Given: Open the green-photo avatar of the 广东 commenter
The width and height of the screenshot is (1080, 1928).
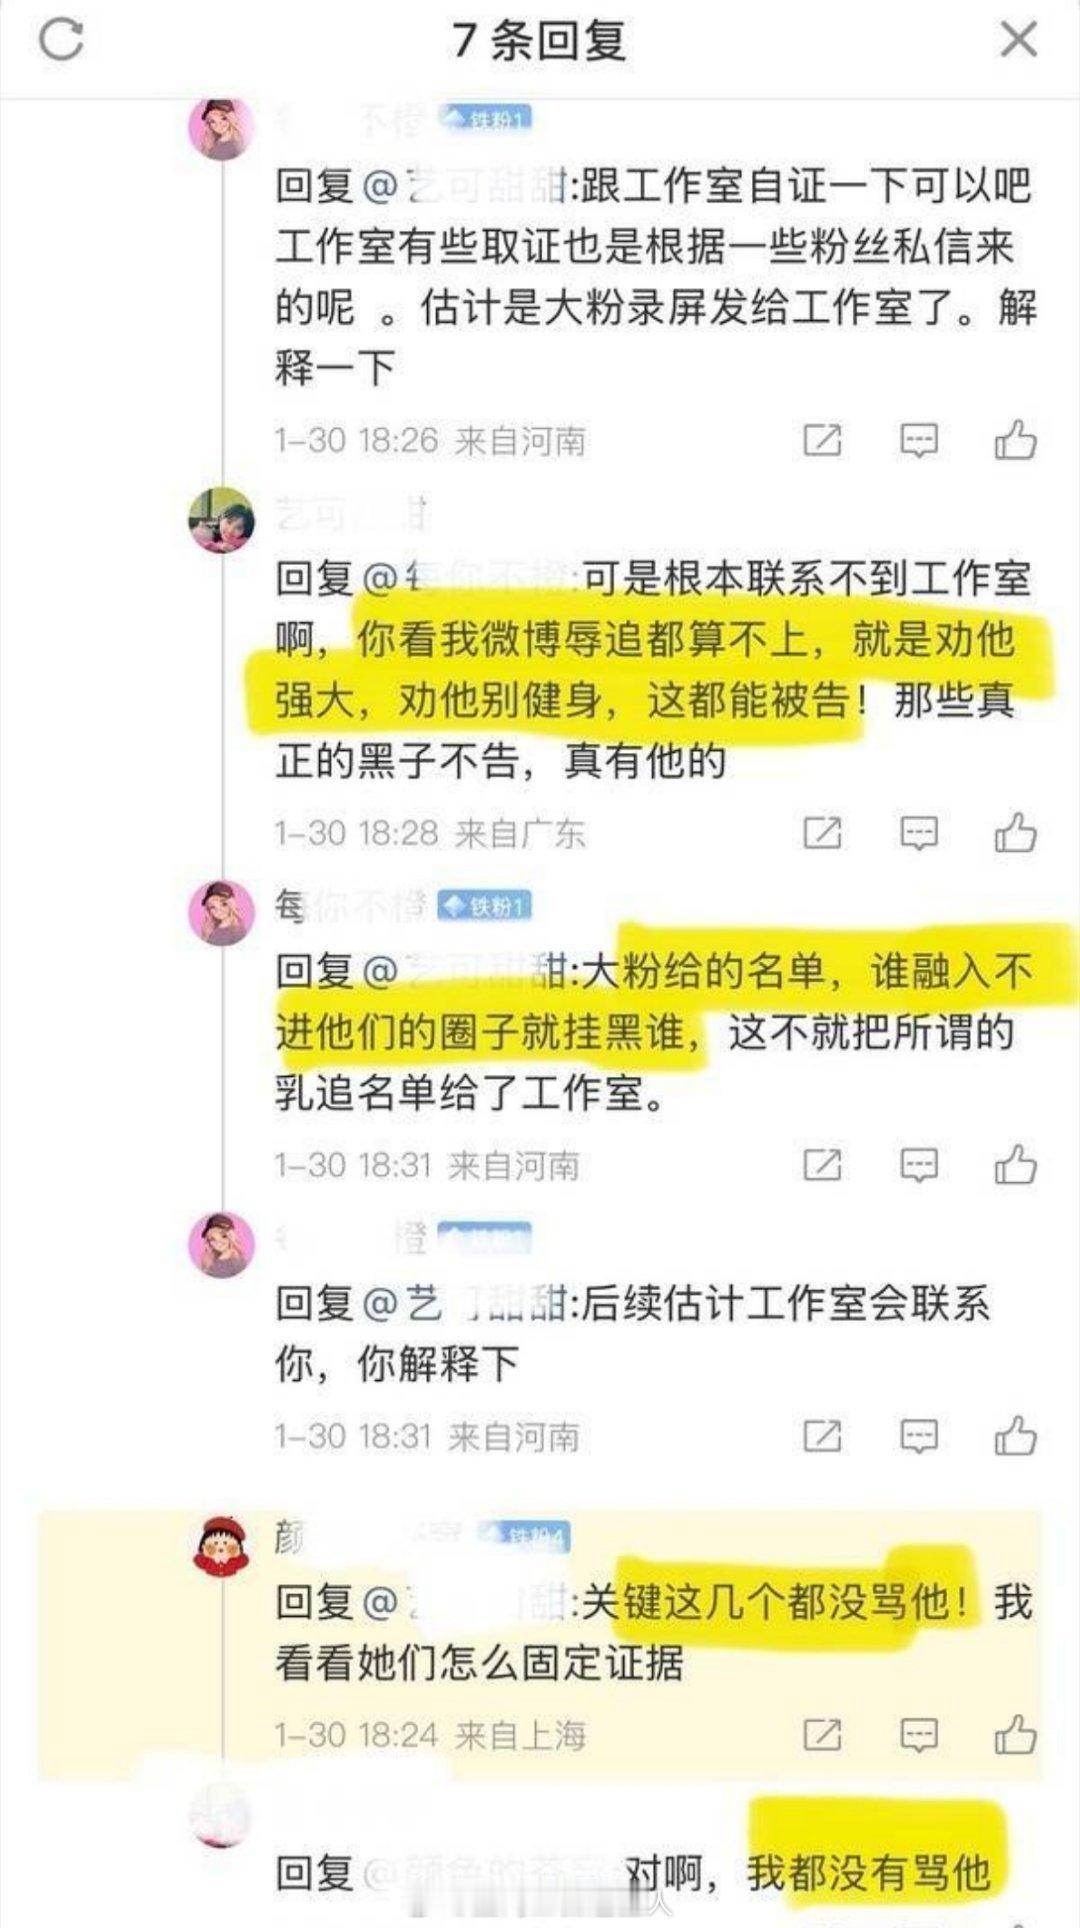Looking at the screenshot, I should click(x=222, y=520).
